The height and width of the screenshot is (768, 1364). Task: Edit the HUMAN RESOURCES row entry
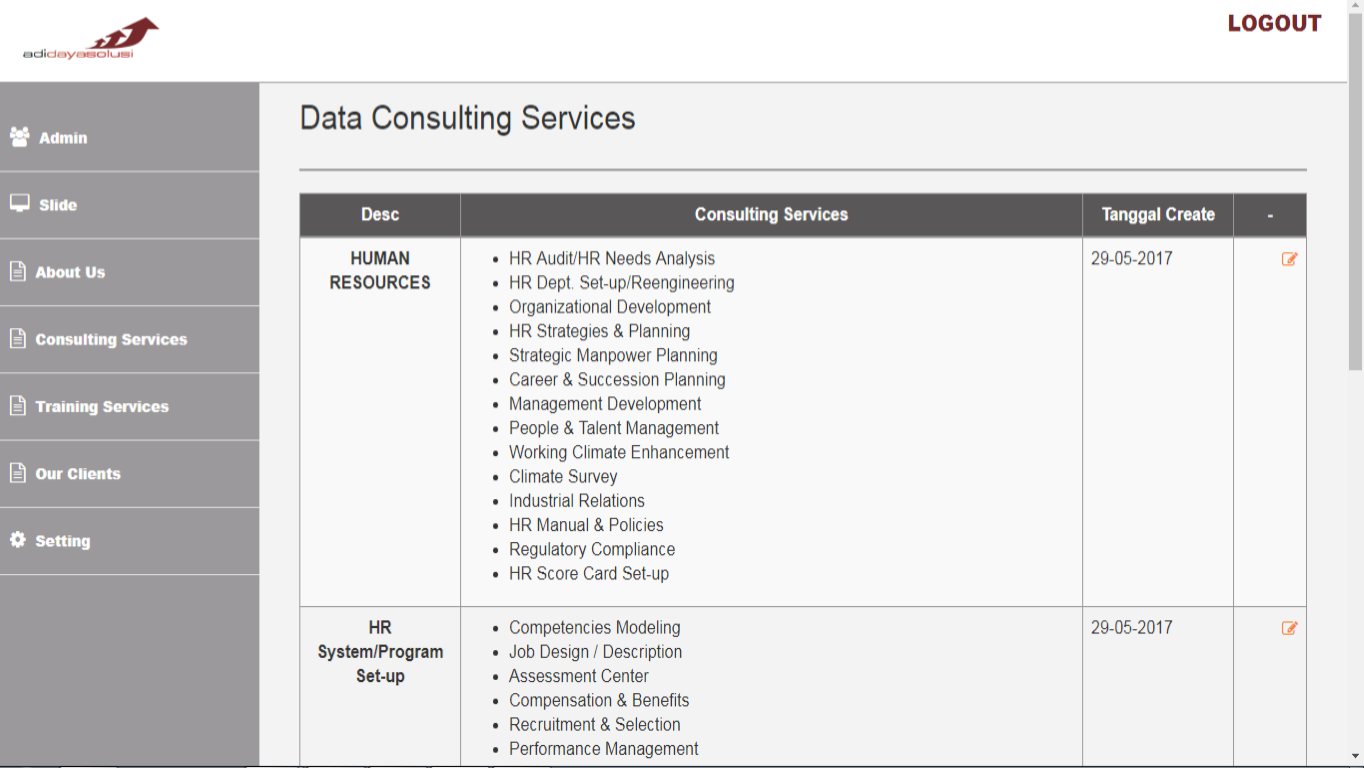pyautogui.click(x=1289, y=259)
